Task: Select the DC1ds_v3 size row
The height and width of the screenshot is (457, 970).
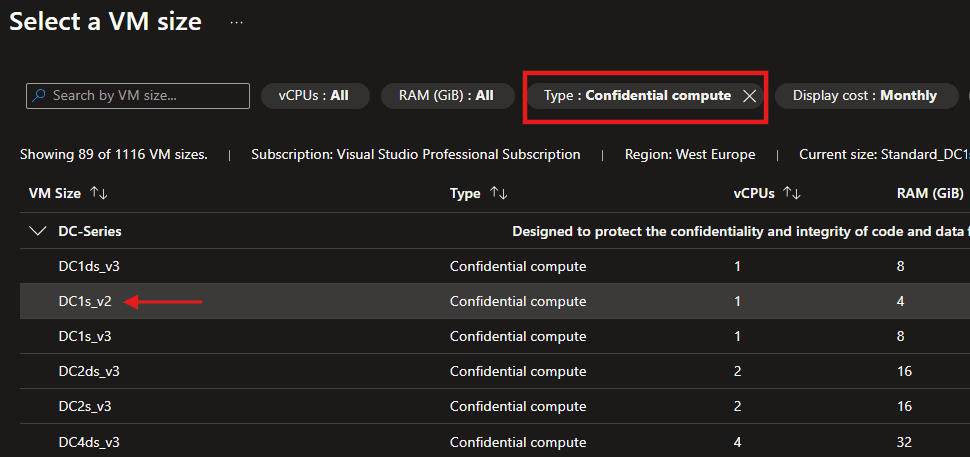Action: point(89,266)
